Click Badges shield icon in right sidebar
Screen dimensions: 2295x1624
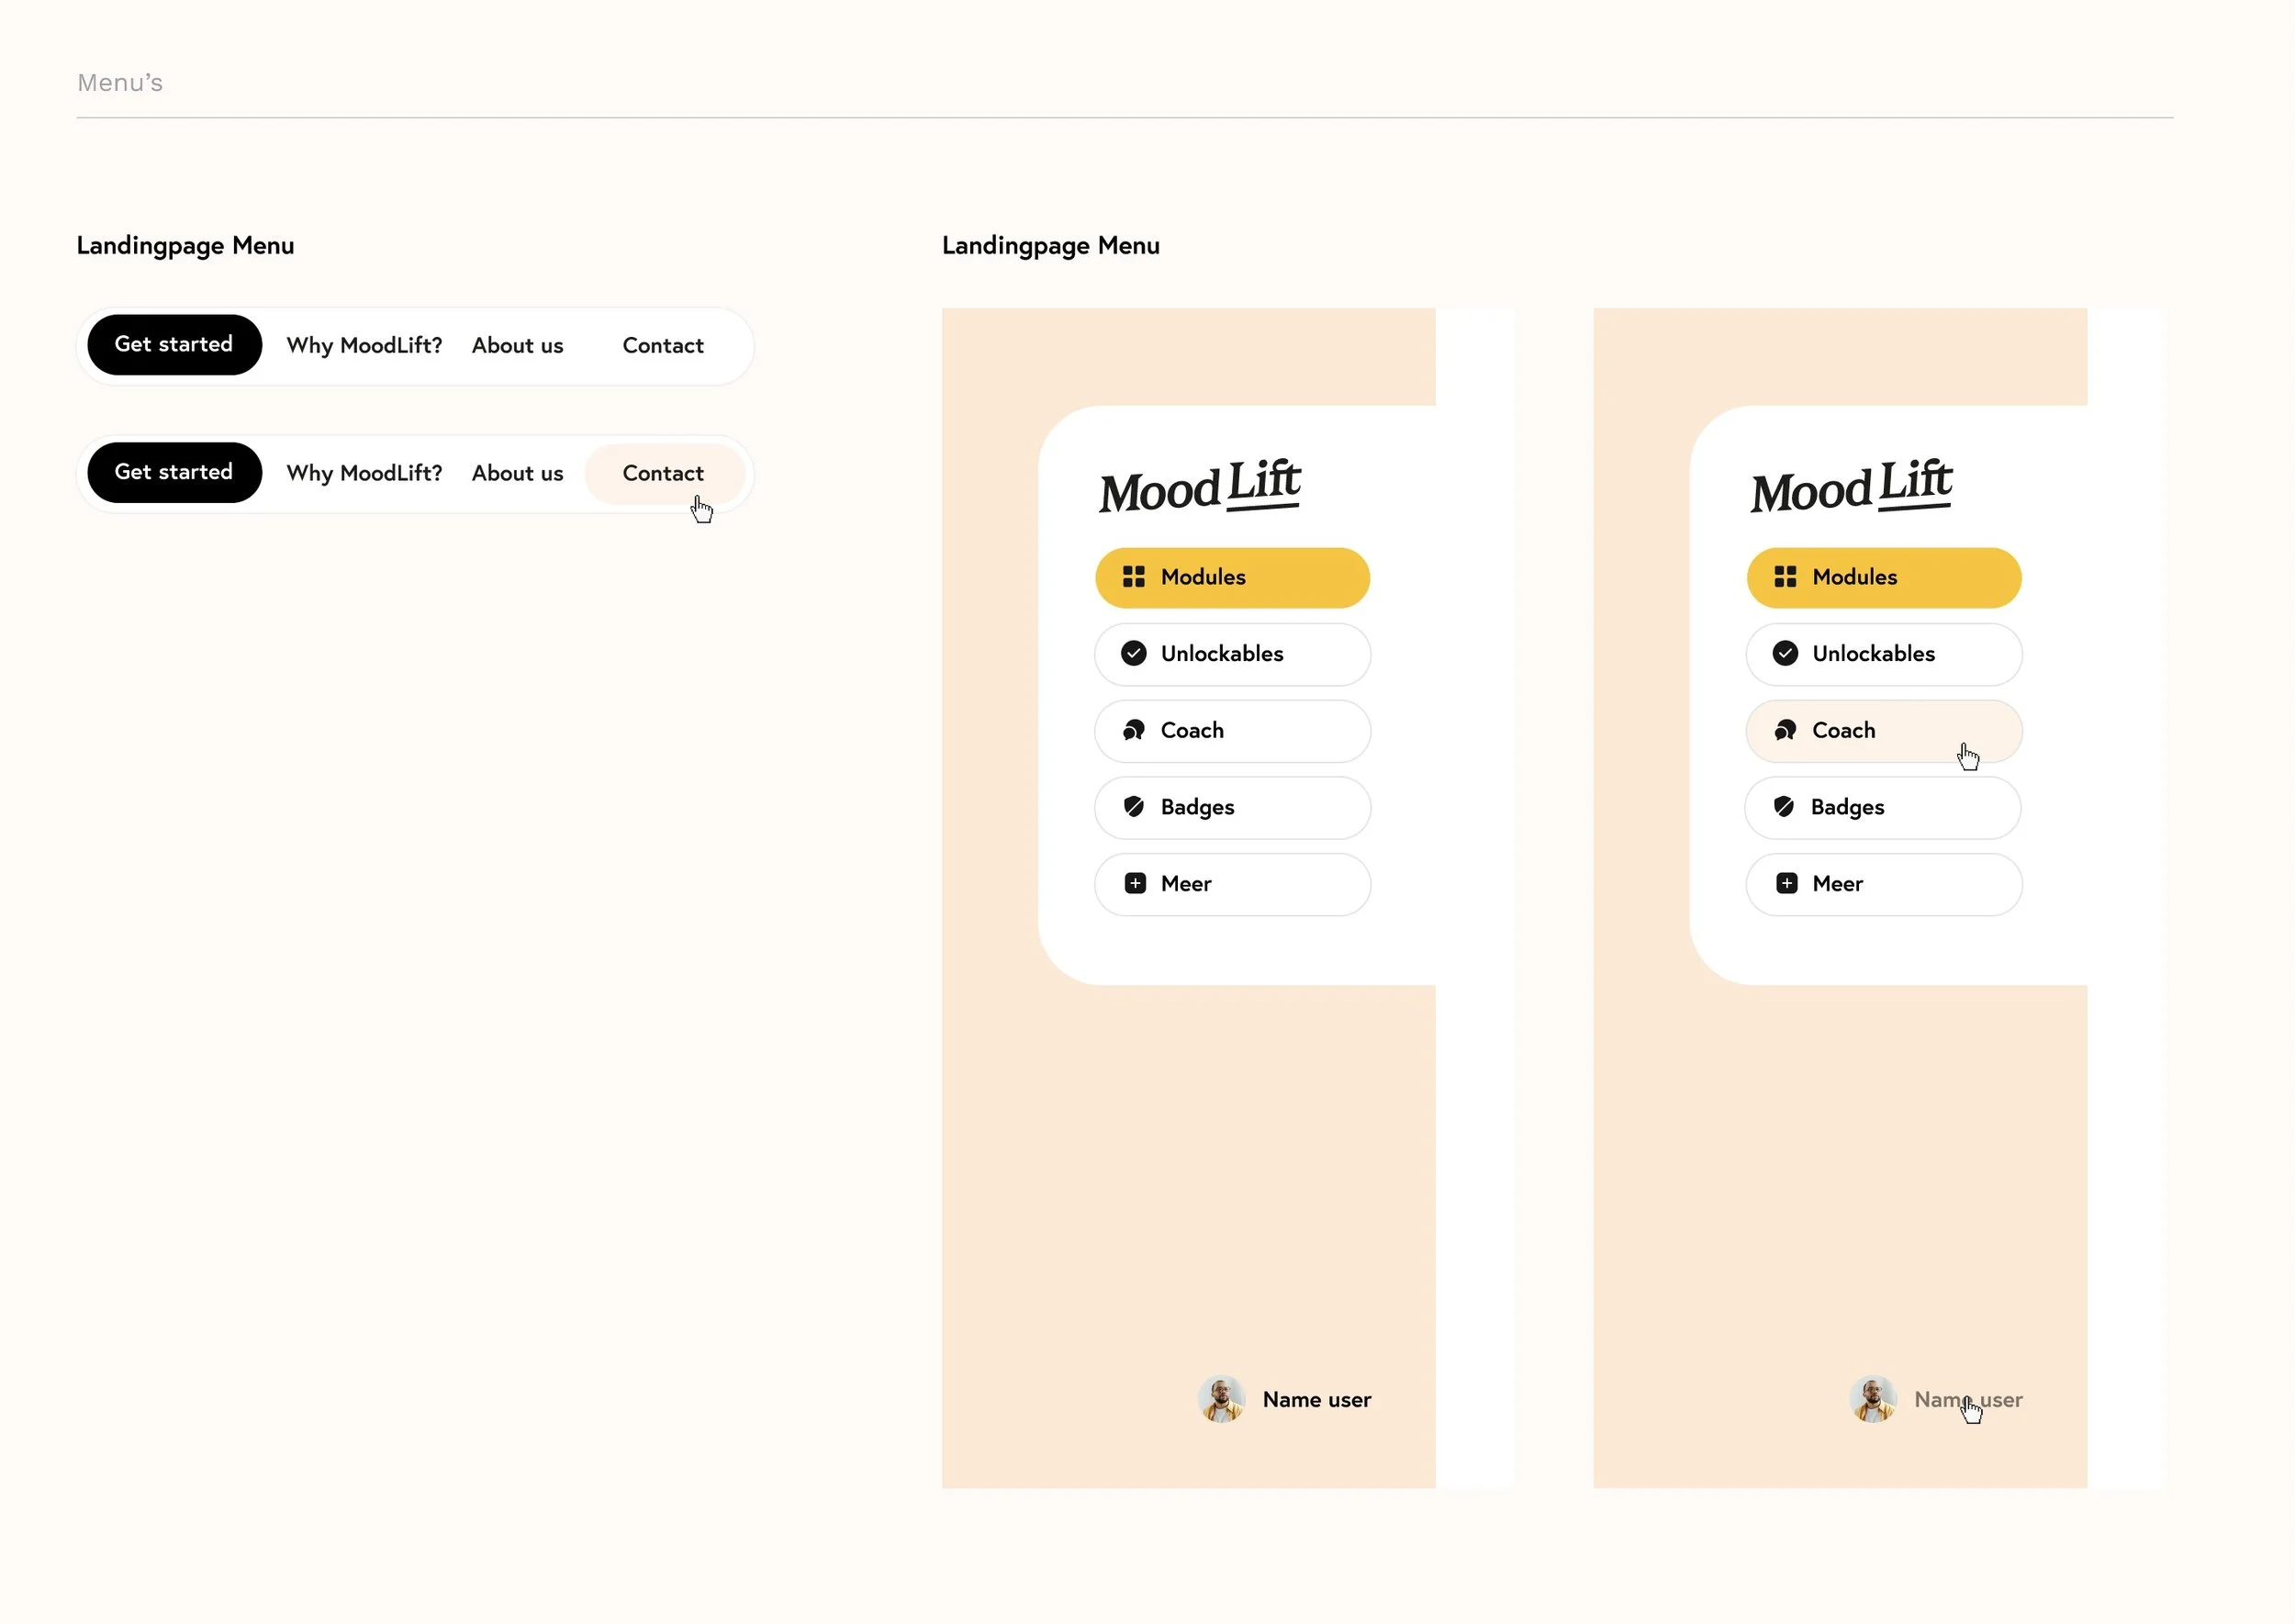point(1783,807)
